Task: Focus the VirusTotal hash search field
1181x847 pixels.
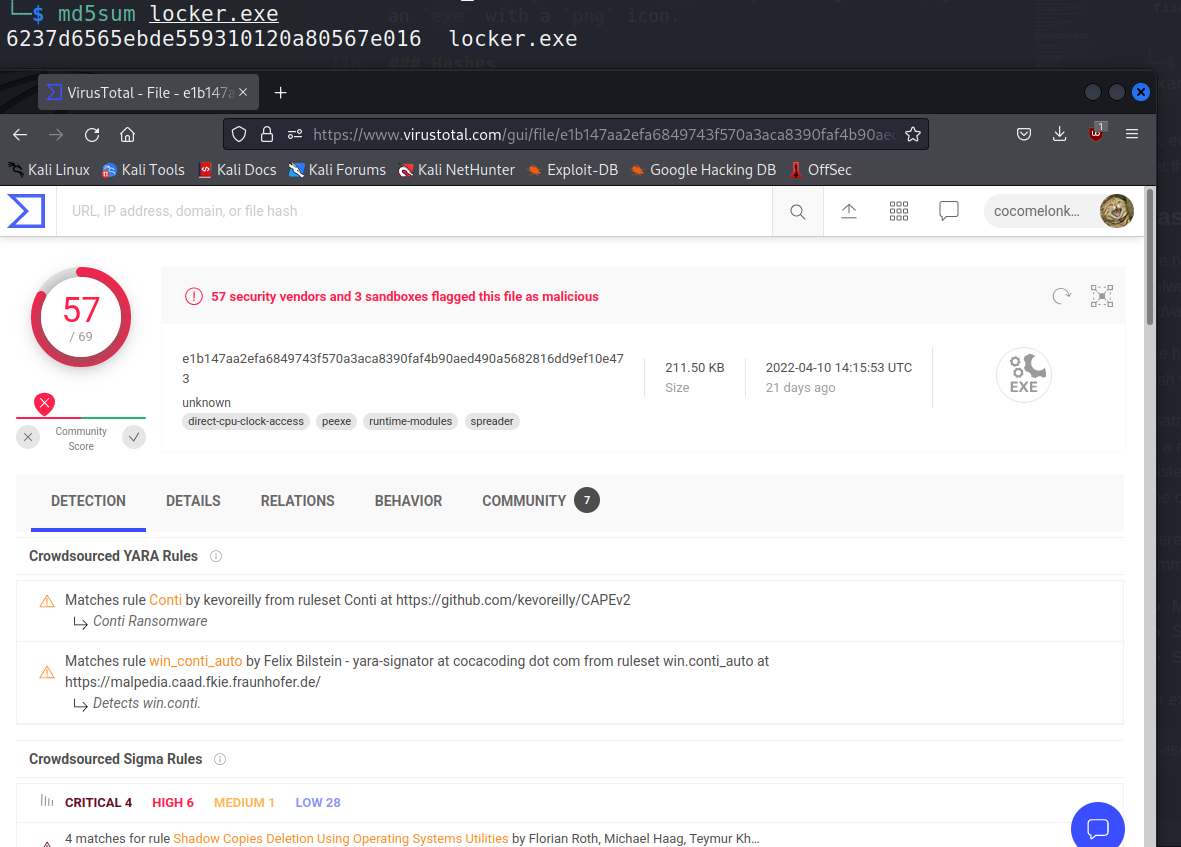Action: coord(414,211)
